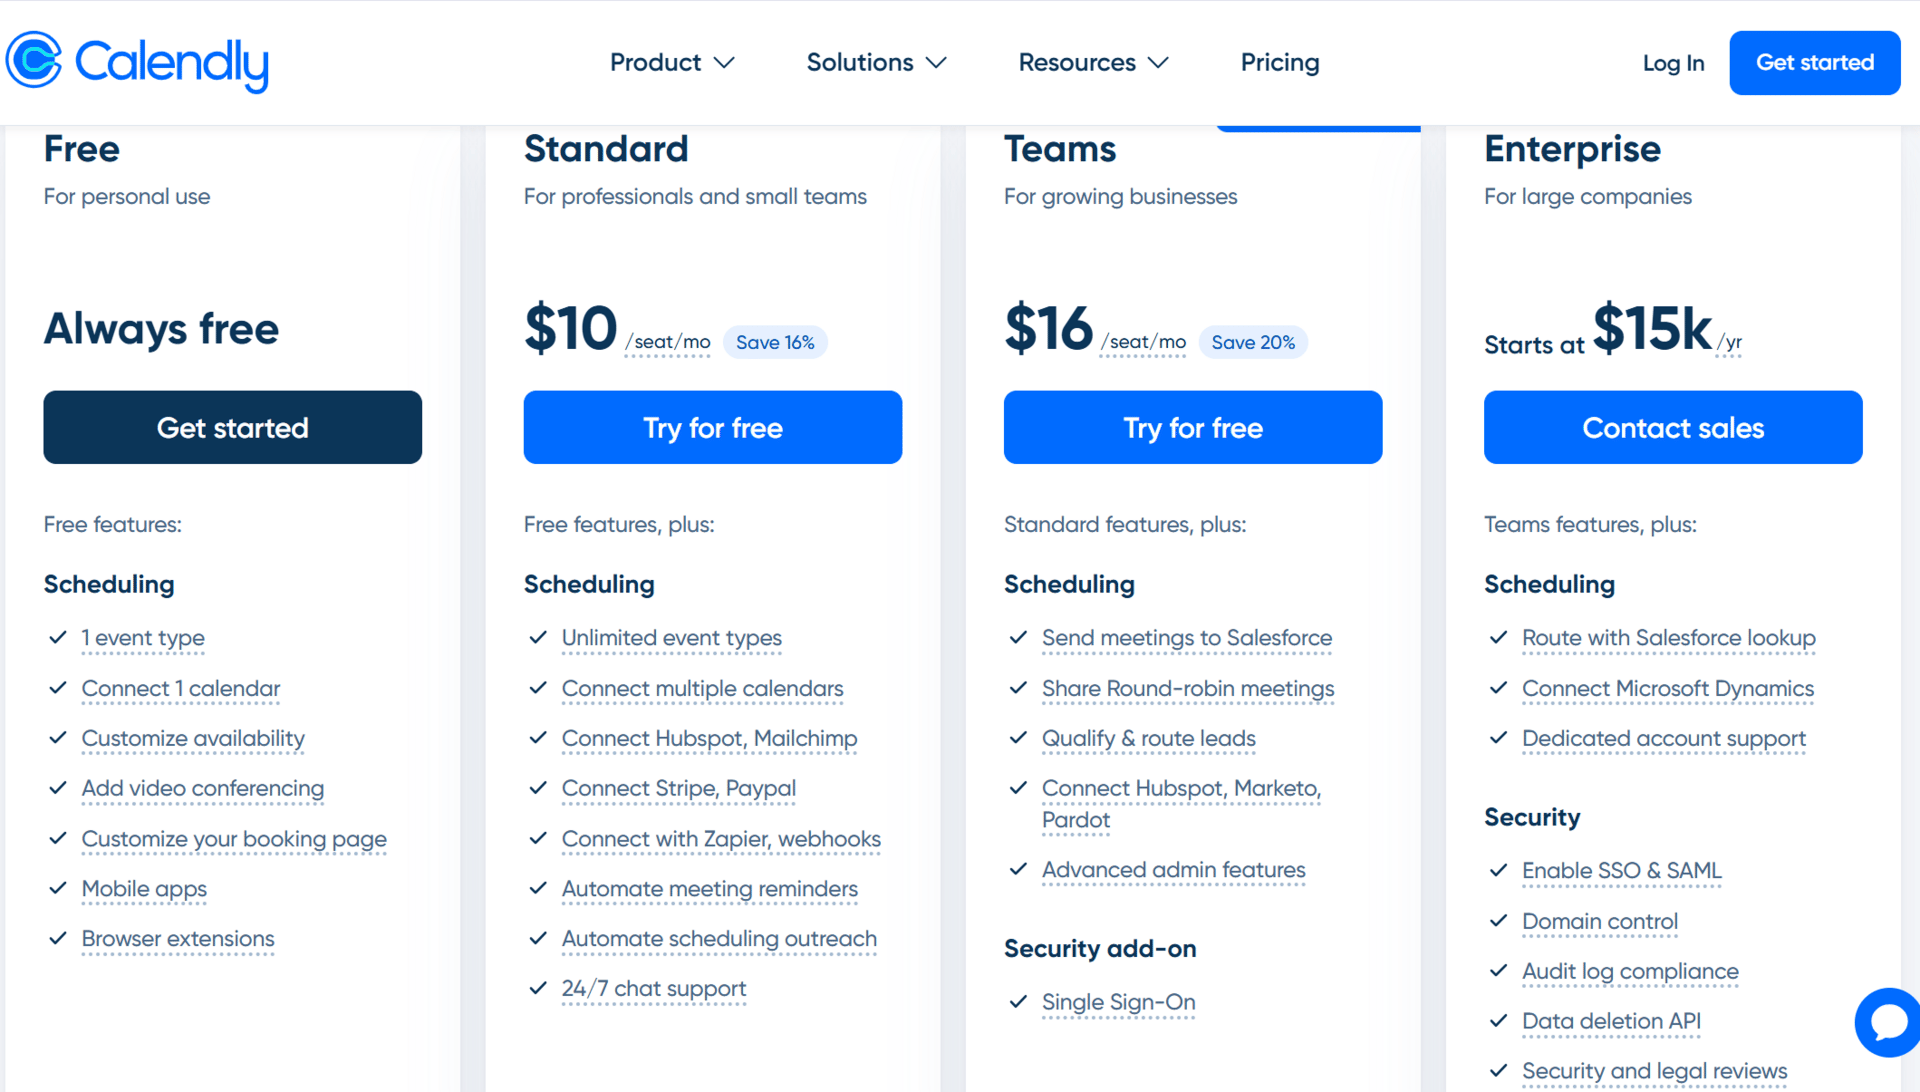This screenshot has height=1092, width=1920.
Task: Try the Standard plan for free
Action: [x=712, y=427]
